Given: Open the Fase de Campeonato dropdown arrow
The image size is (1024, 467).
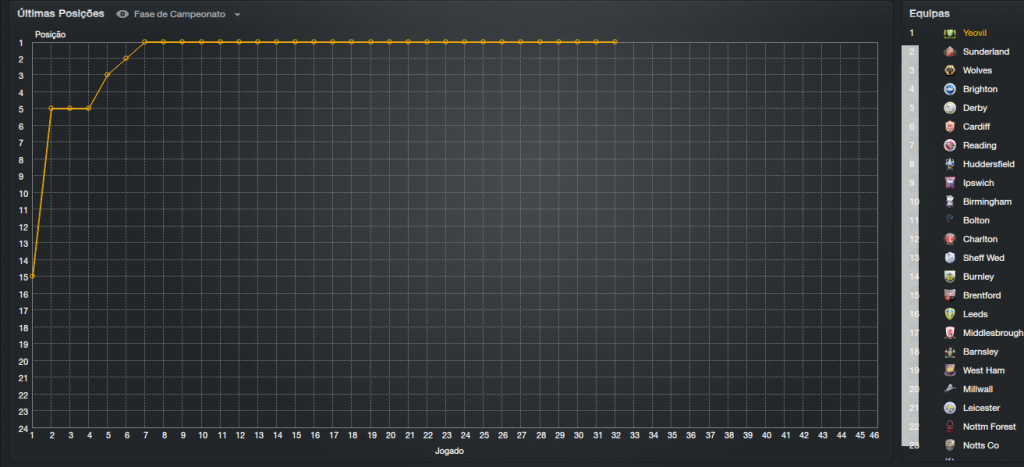Looking at the screenshot, I should pyautogui.click(x=237, y=16).
